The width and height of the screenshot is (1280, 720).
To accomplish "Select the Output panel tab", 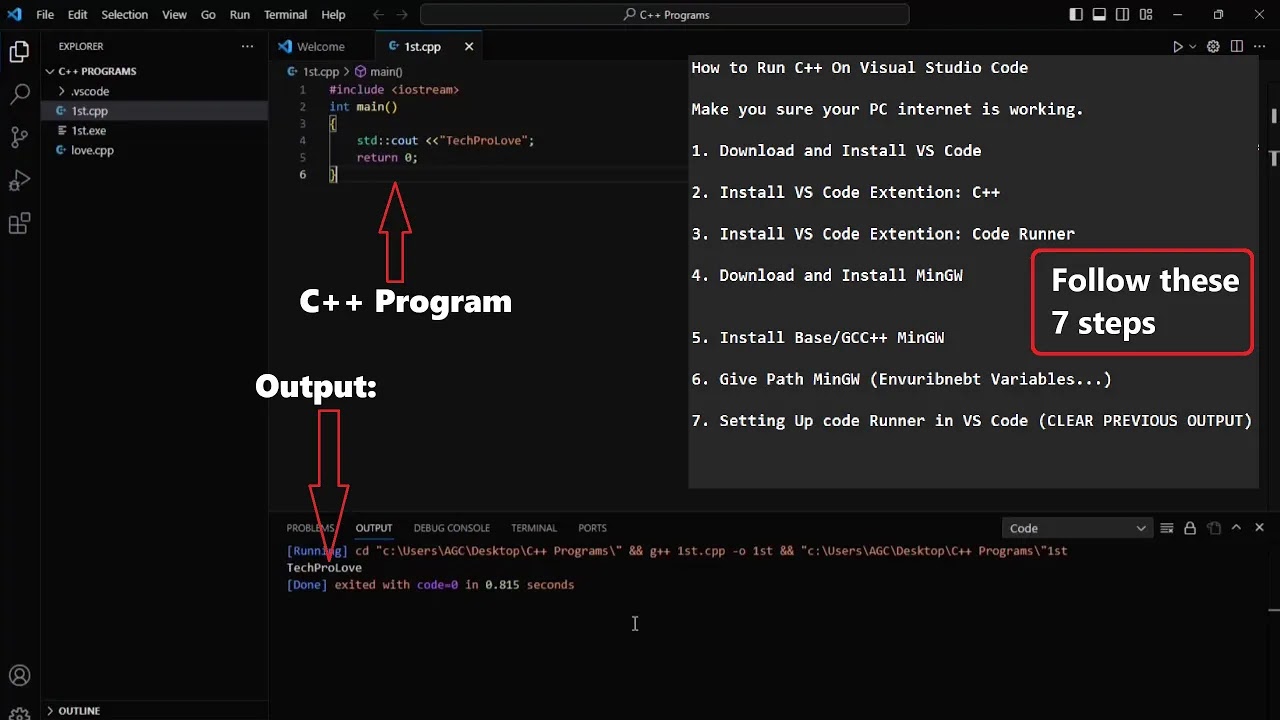I will (x=374, y=528).
